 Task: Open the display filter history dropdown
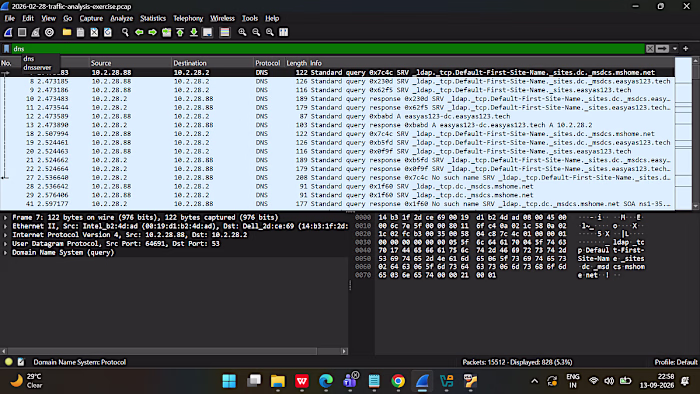[x=675, y=49]
